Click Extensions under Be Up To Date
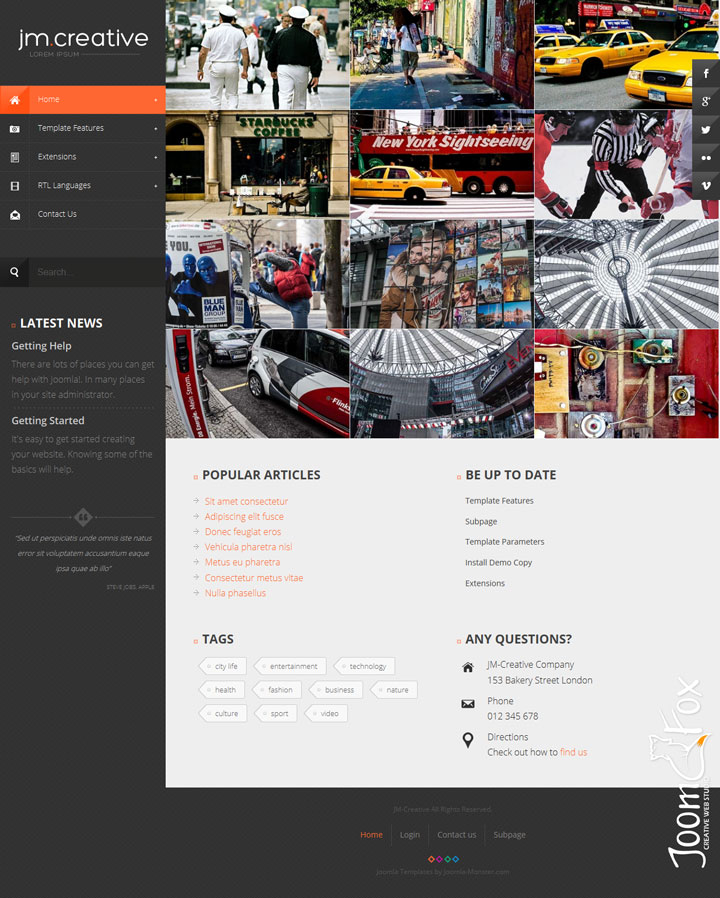 coord(485,583)
